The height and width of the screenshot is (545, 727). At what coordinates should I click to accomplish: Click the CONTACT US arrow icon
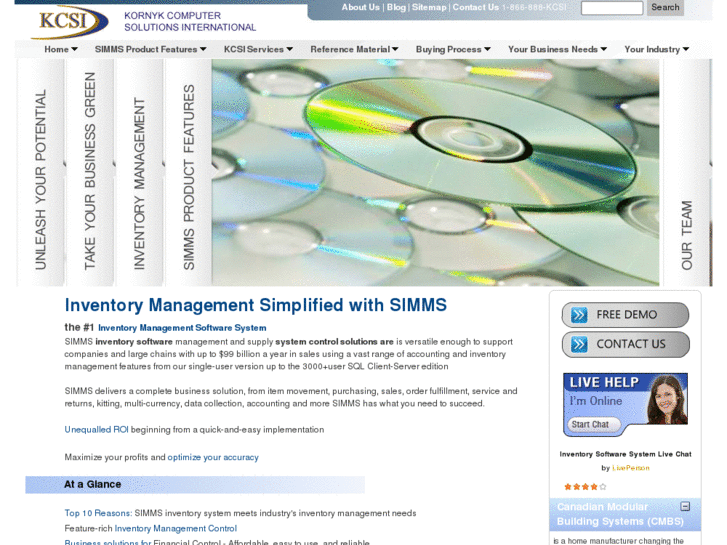pyautogui.click(x=579, y=345)
